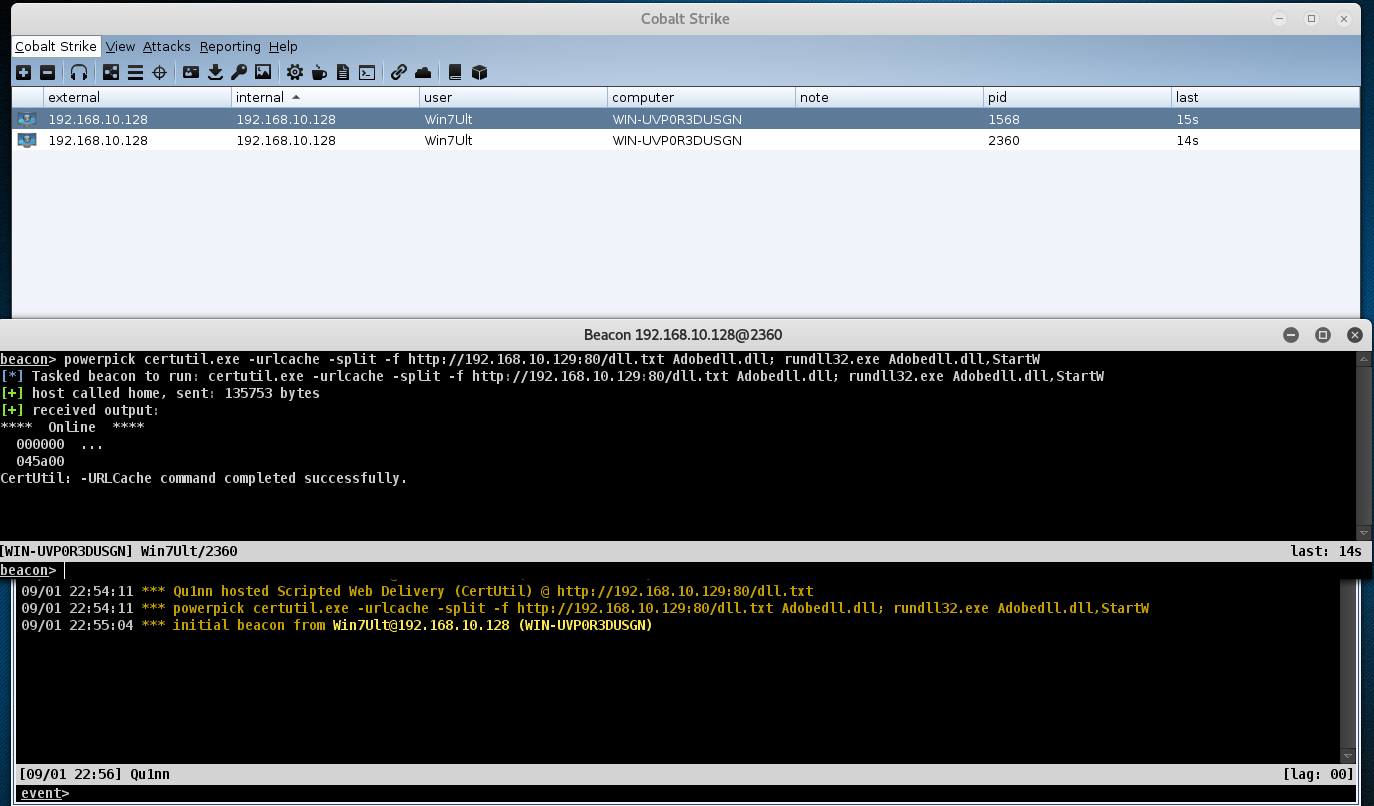Viewport: 1374px width, 806px height.
Task: Click the "Qu1nn hosted Scripted Web Delivery" event line
Action: pos(417,591)
